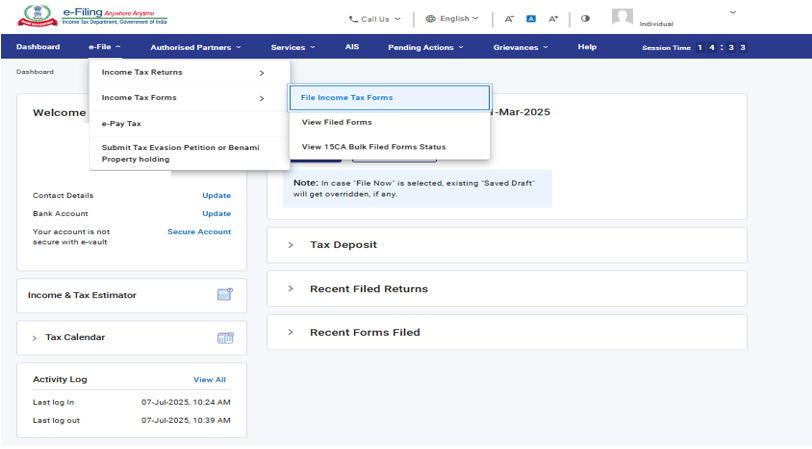Toggle the high contrast mode icon
812x449 pixels.
(x=585, y=18)
